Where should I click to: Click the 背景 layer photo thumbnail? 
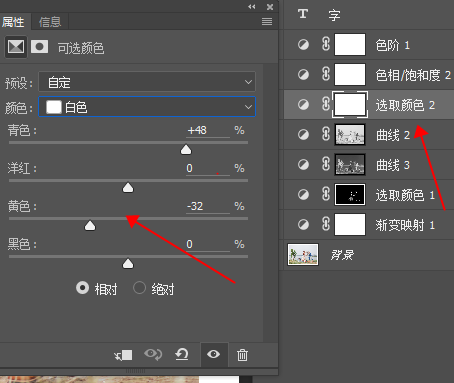[303, 254]
